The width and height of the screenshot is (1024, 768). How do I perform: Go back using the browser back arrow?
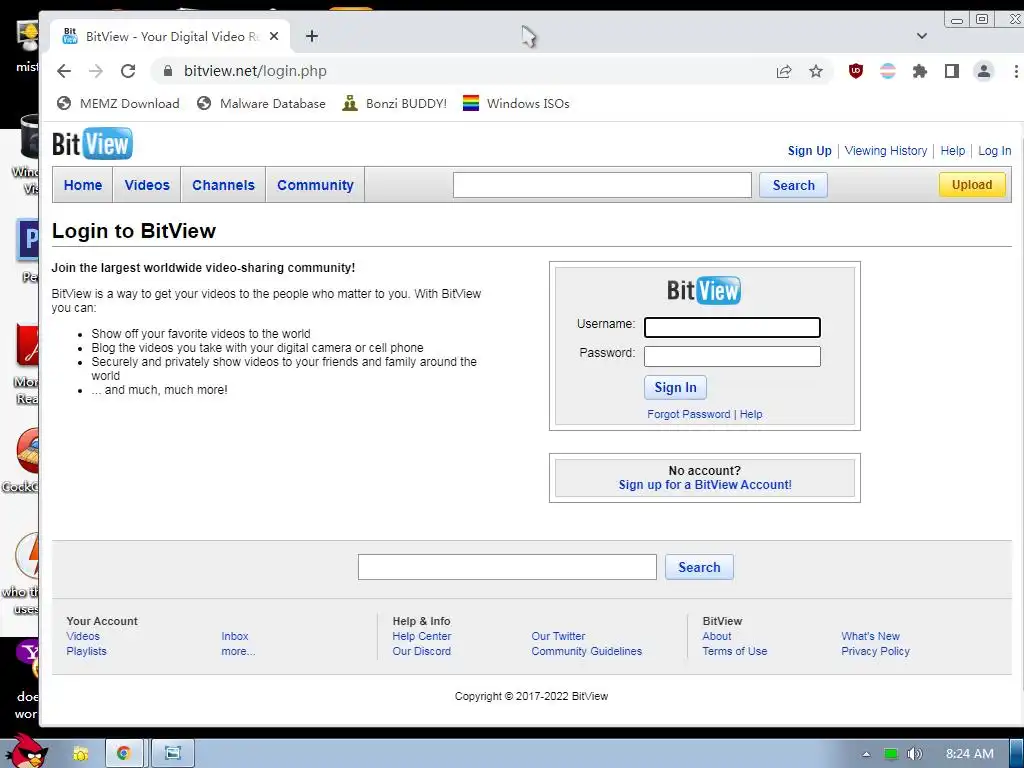point(63,71)
